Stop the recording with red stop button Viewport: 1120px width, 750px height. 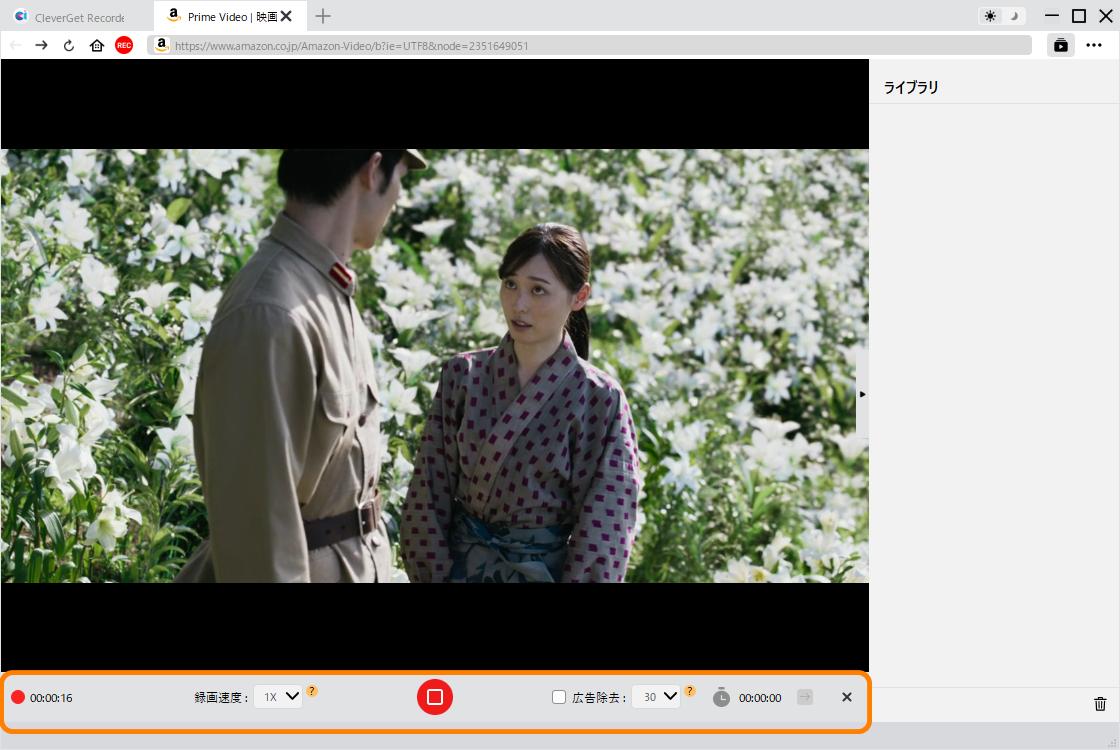[x=434, y=697]
